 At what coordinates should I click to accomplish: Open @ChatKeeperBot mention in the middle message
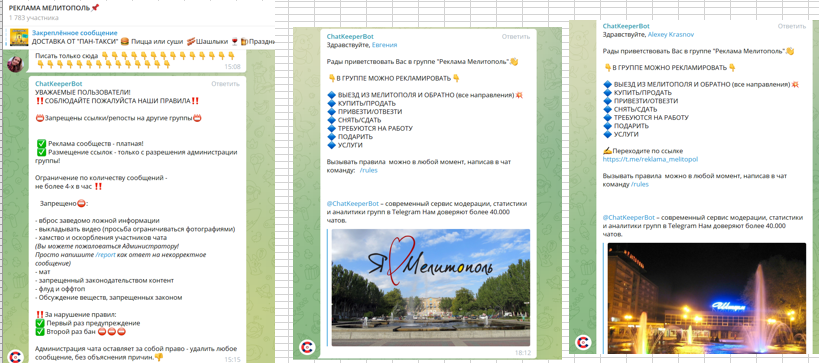pyautogui.click(x=352, y=204)
